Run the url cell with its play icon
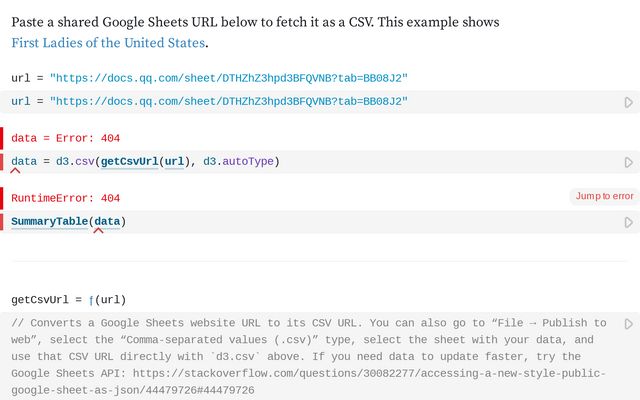Image resolution: width=640 pixels, height=400 pixels. (629, 102)
